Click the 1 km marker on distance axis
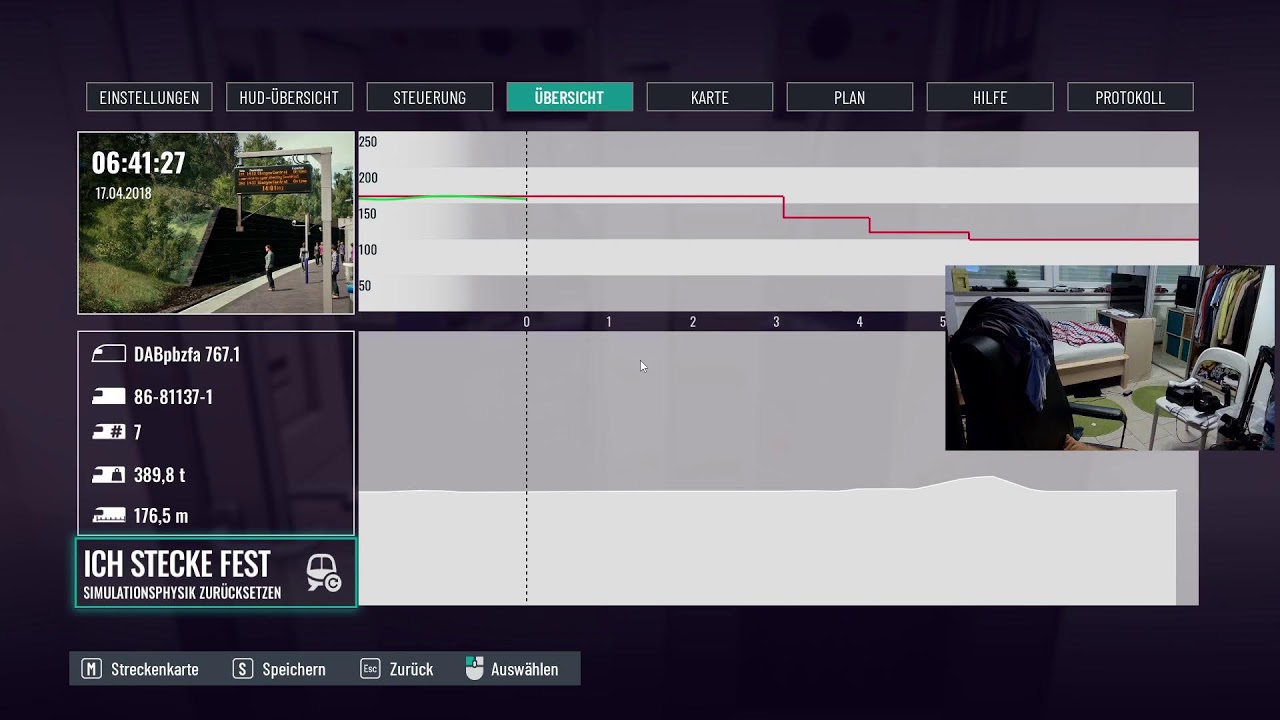This screenshot has height=720, width=1280. tap(608, 322)
